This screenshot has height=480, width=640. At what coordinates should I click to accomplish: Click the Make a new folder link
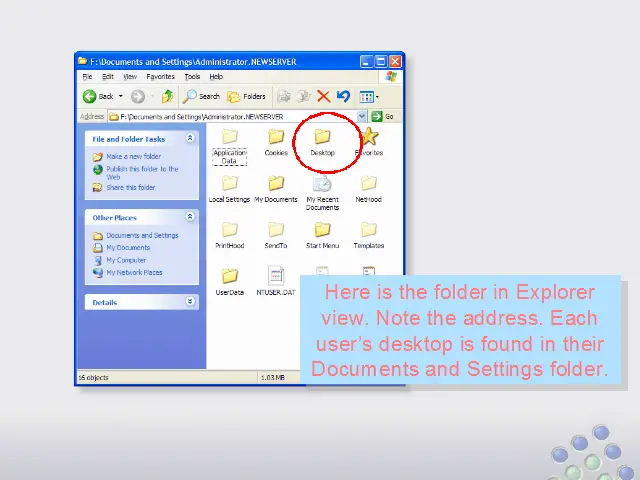(133, 157)
